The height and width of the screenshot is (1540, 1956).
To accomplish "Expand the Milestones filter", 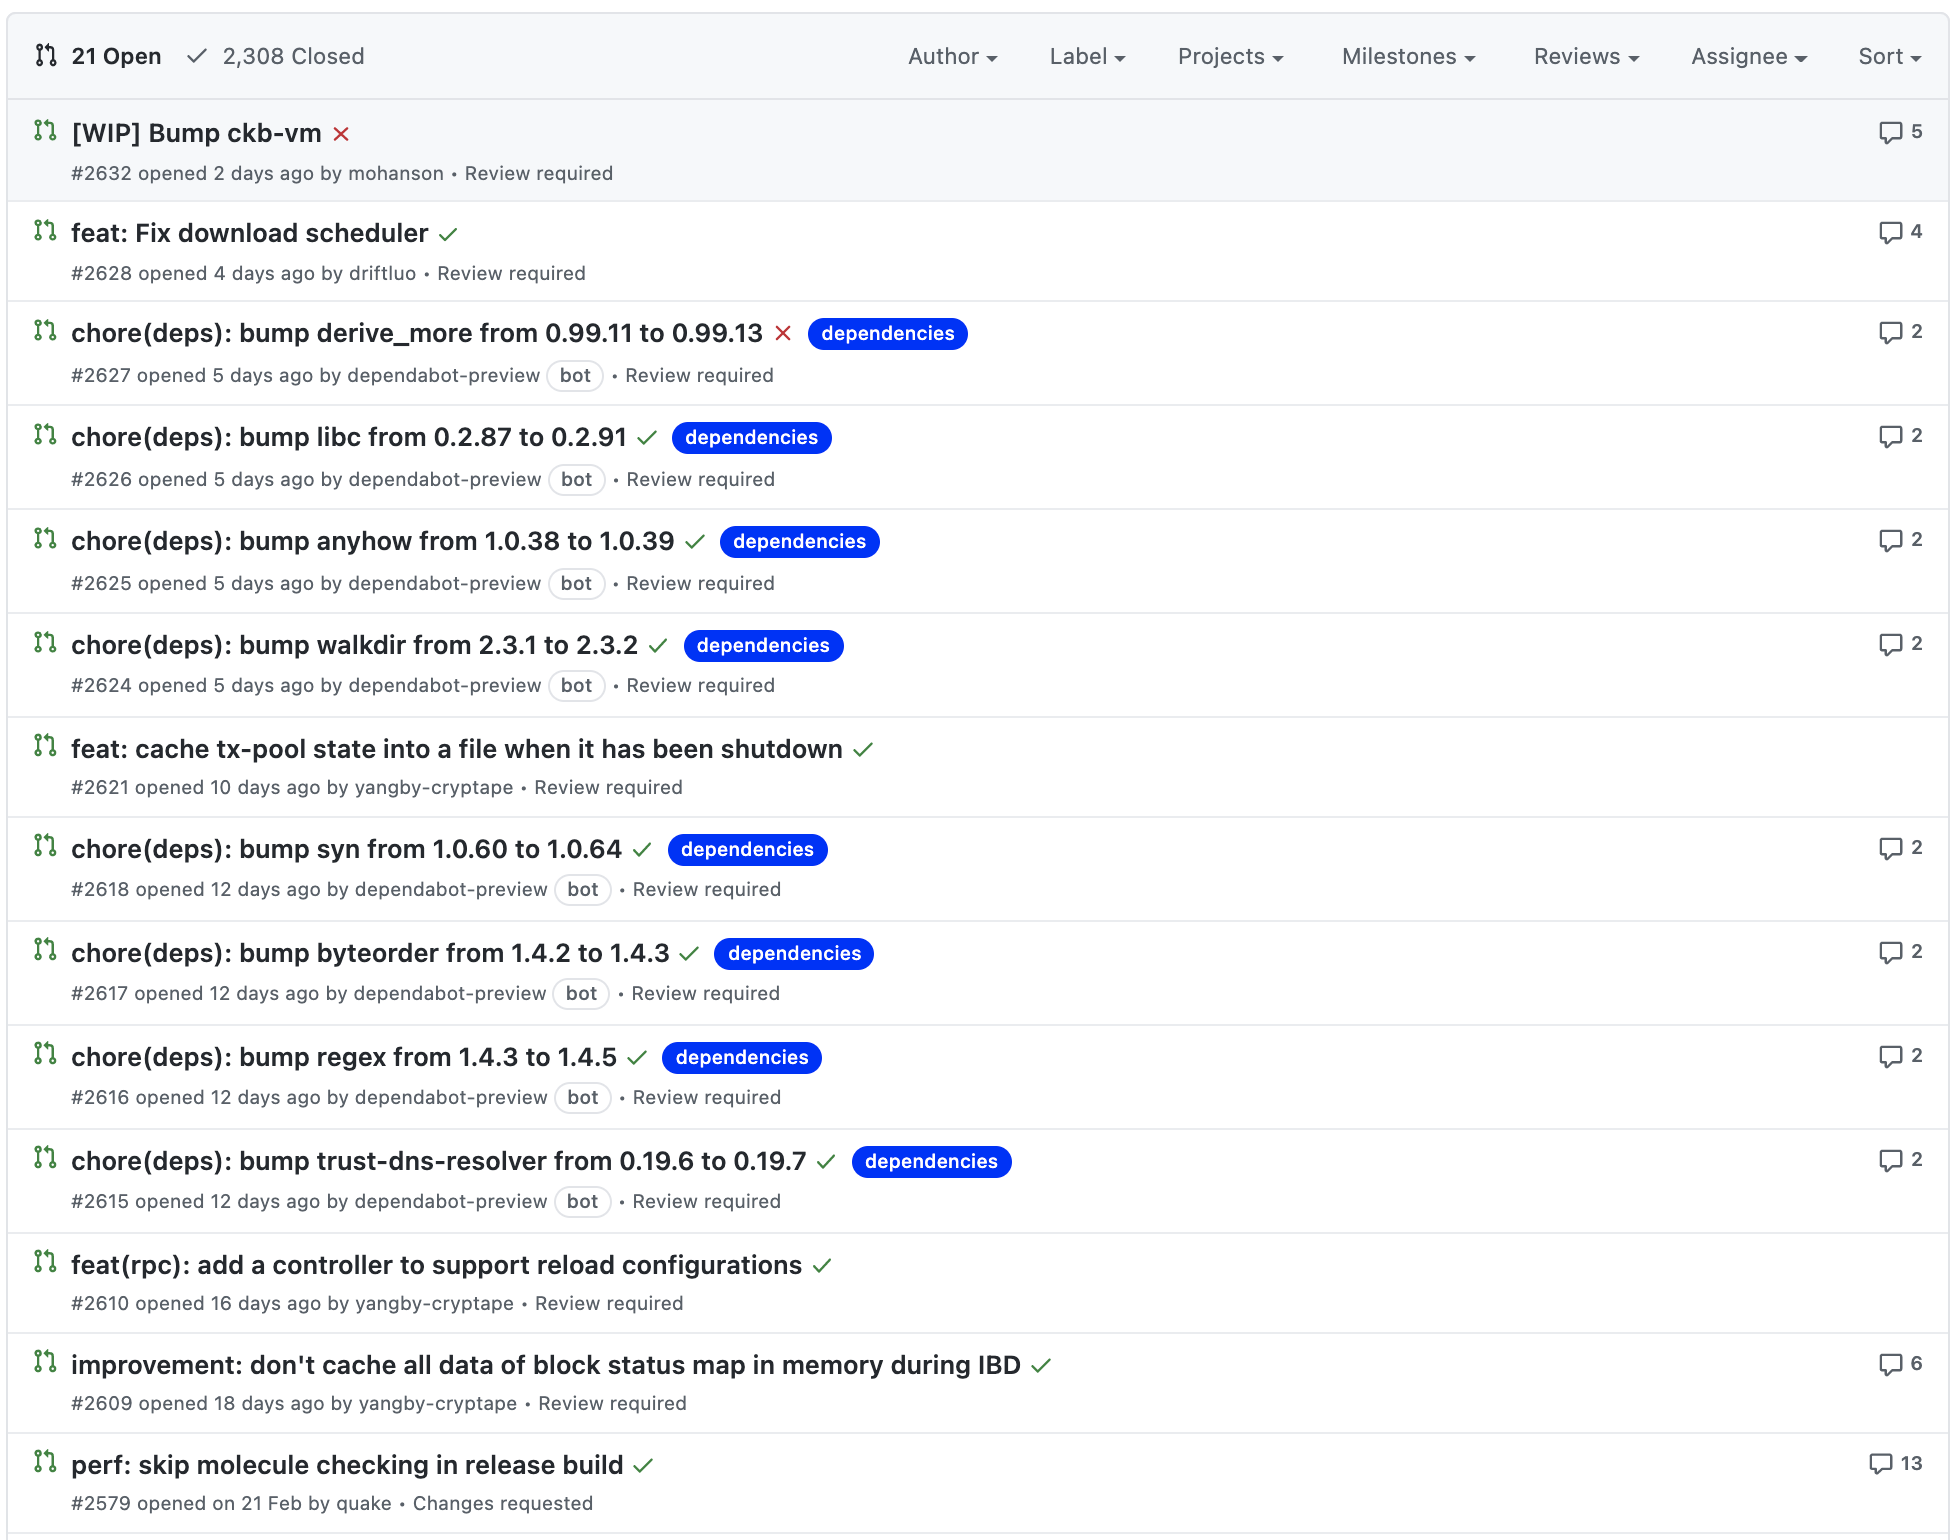I will tap(1408, 56).
